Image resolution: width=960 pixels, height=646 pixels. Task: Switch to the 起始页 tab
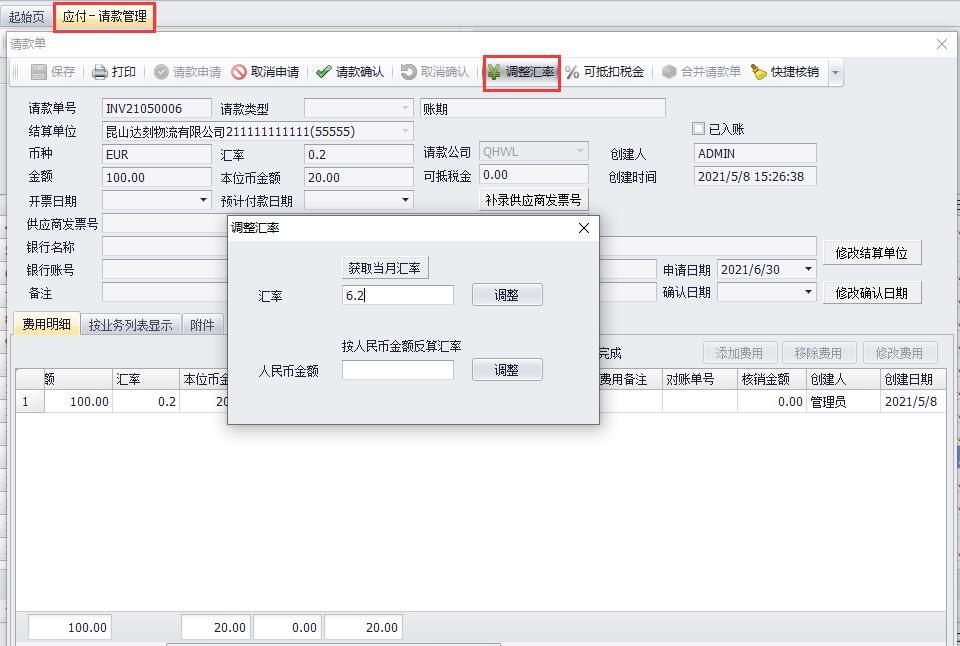26,17
